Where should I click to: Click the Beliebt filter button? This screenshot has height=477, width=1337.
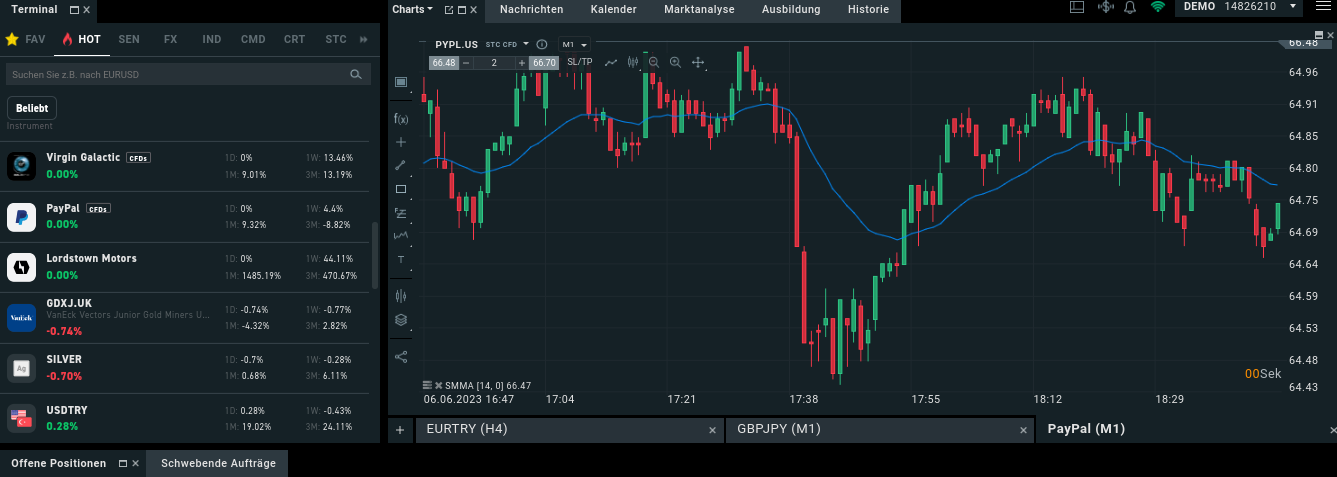point(32,108)
